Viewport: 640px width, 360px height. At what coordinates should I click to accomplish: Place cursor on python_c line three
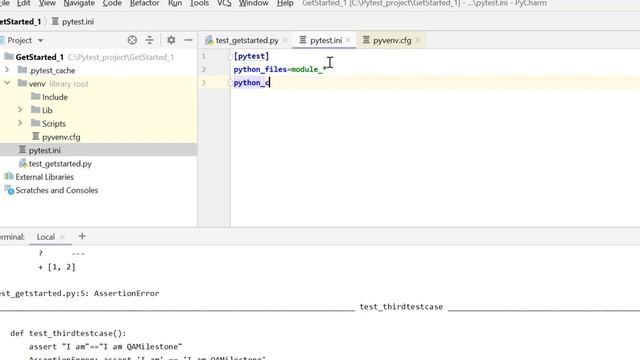tap(251, 83)
